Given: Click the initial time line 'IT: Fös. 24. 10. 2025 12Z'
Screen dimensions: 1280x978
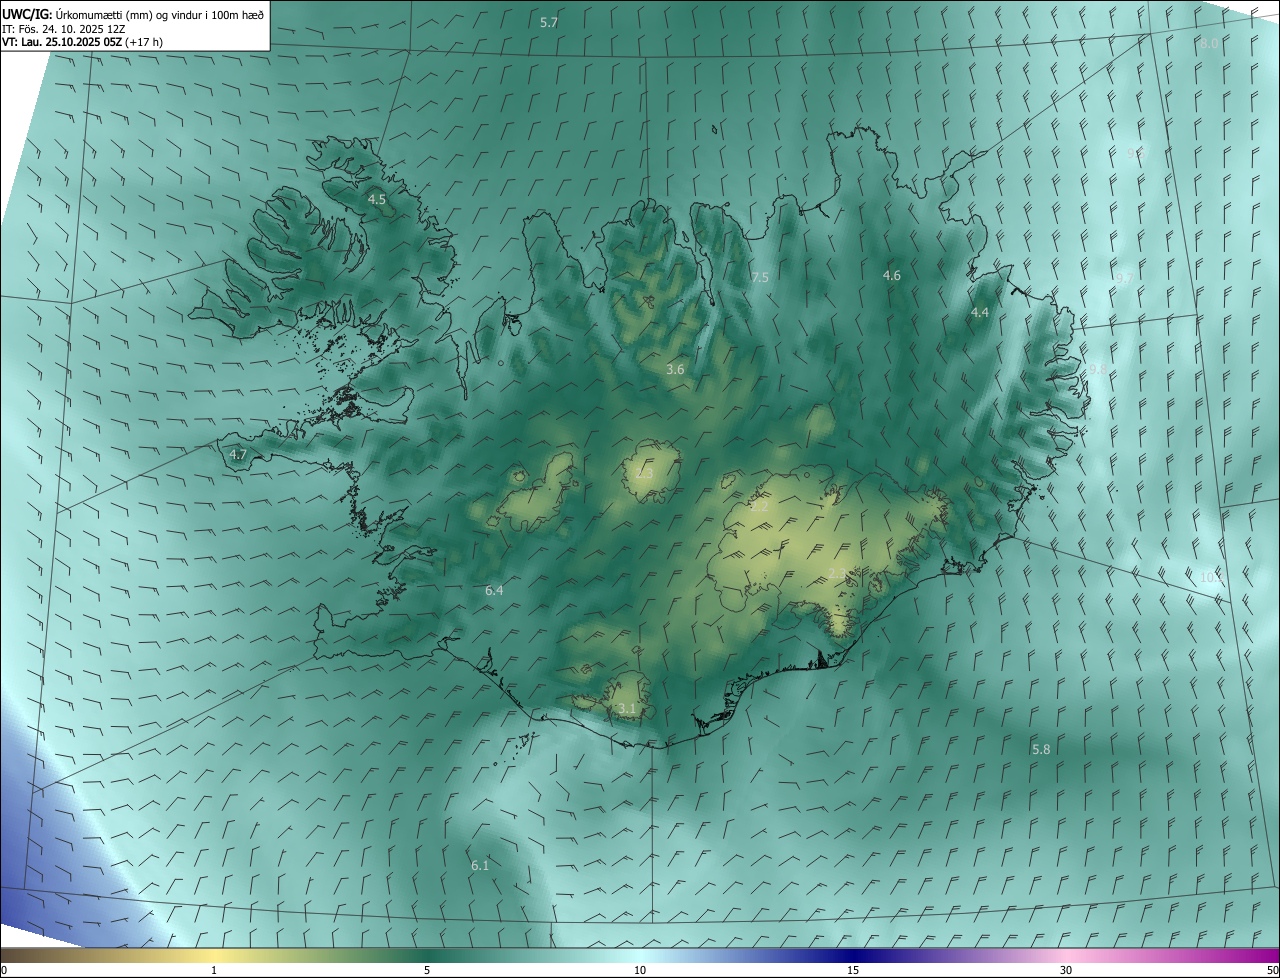Looking at the screenshot, I should tap(63, 28).
